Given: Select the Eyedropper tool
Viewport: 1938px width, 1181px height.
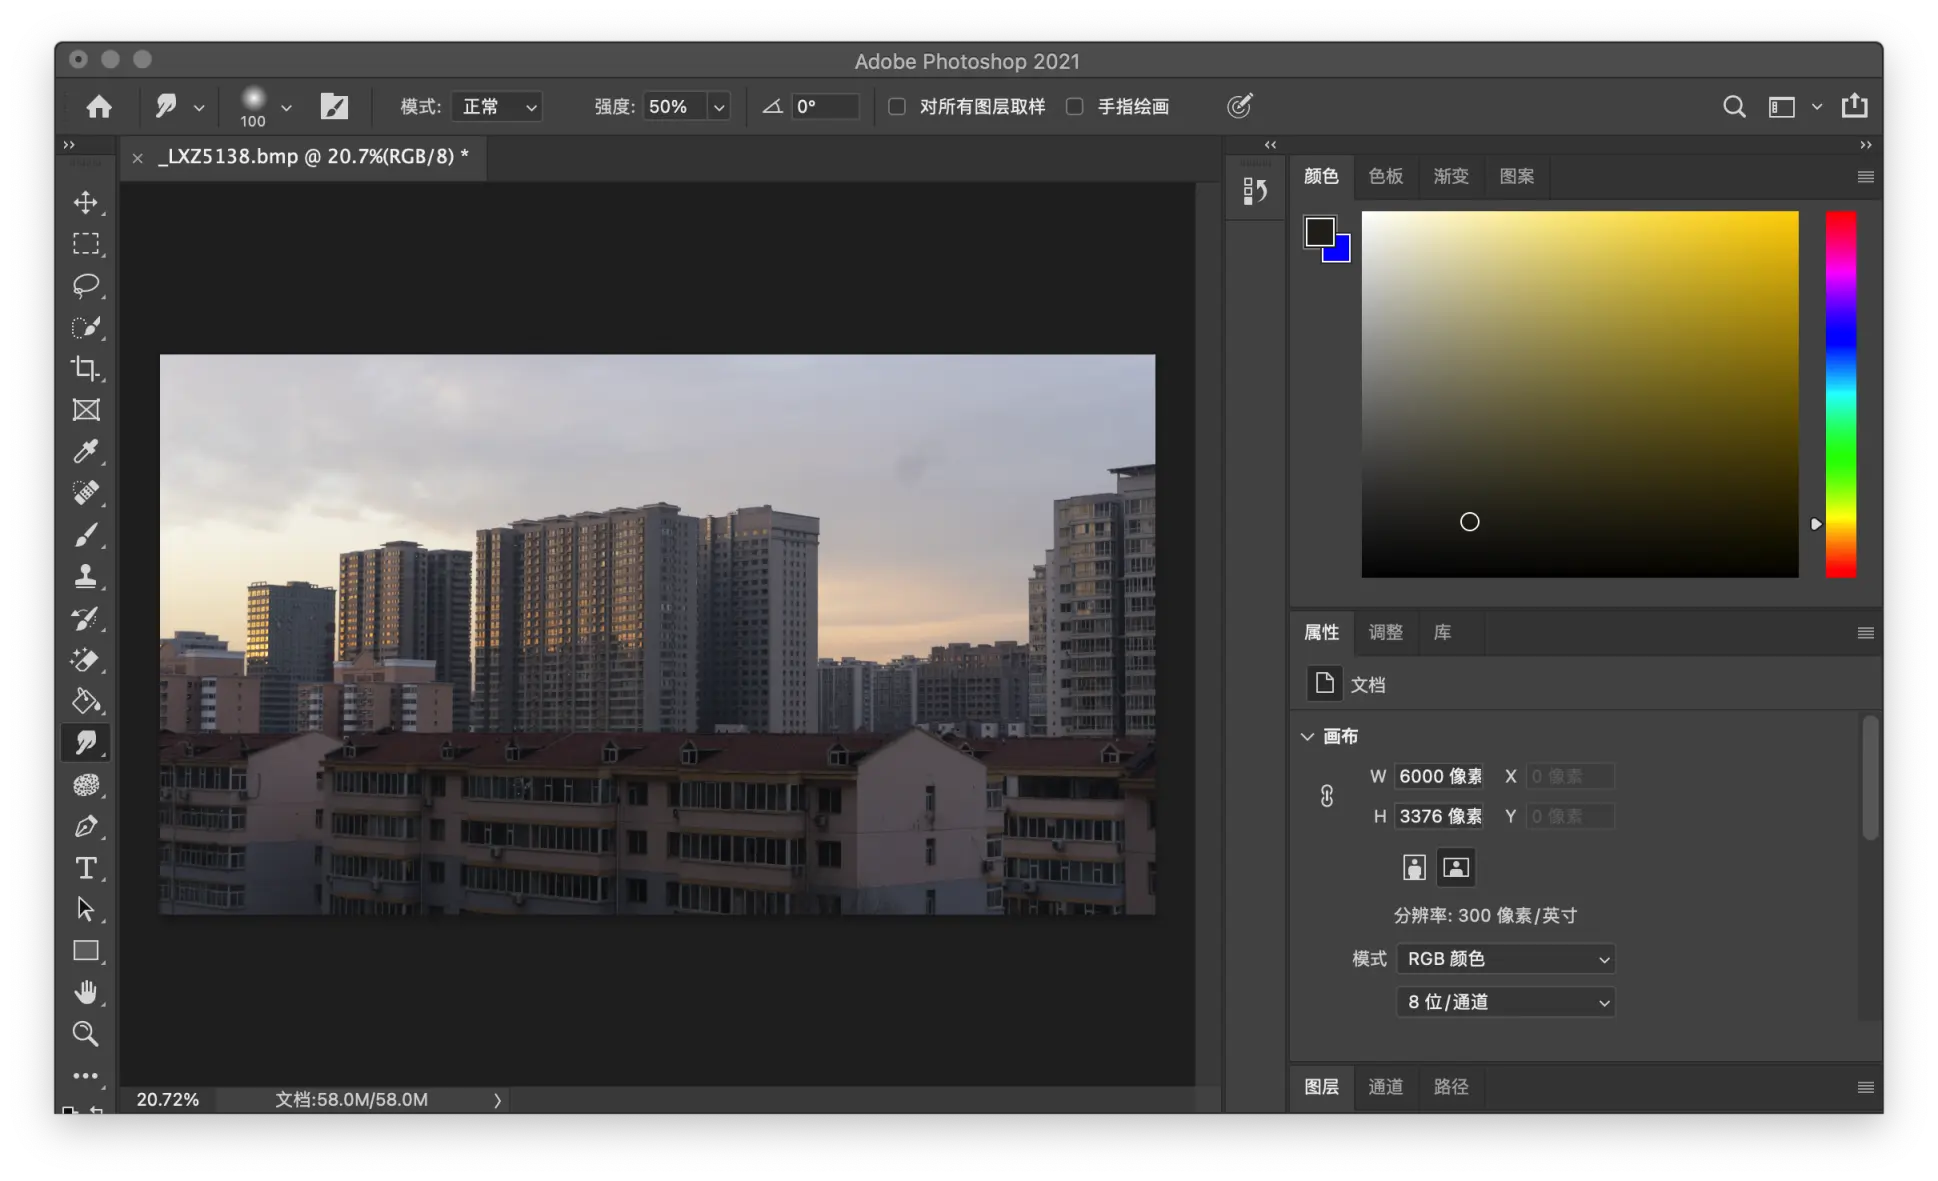Looking at the screenshot, I should point(86,452).
